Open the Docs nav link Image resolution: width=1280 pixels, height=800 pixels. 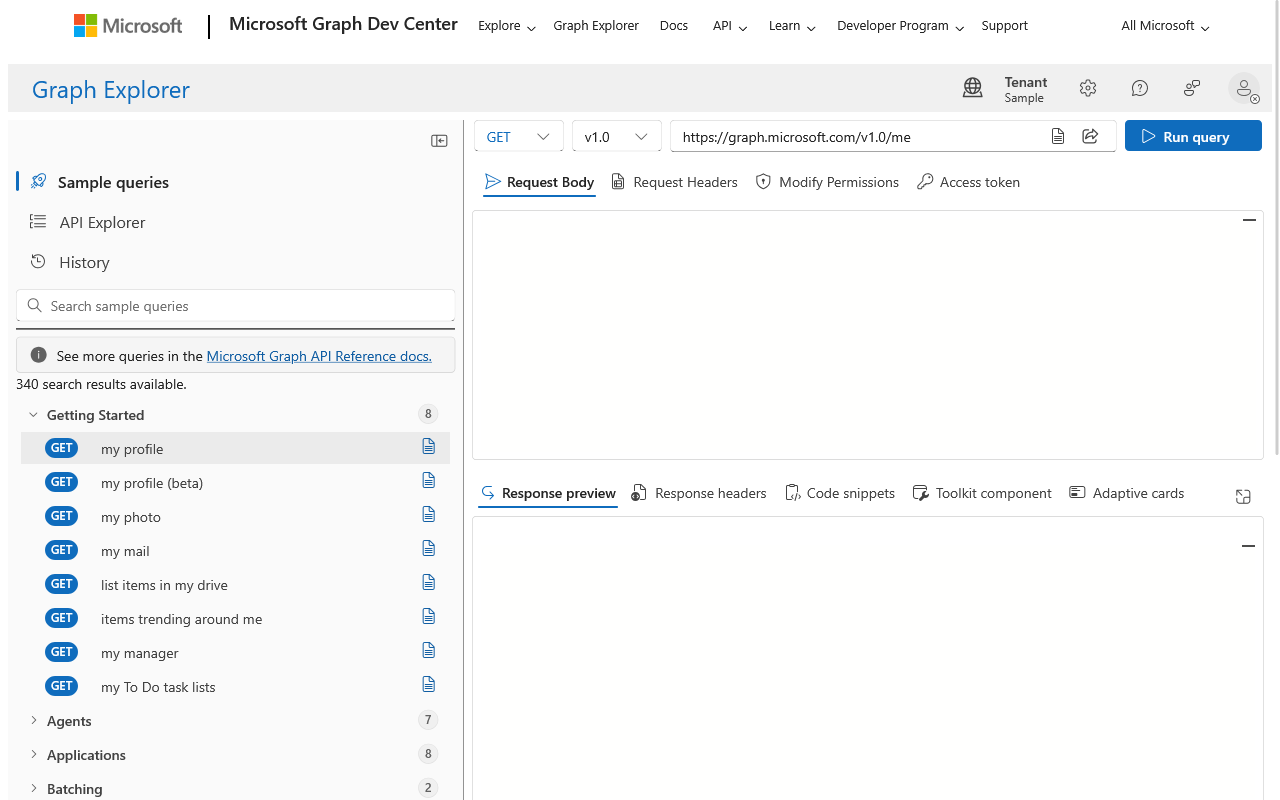point(674,26)
